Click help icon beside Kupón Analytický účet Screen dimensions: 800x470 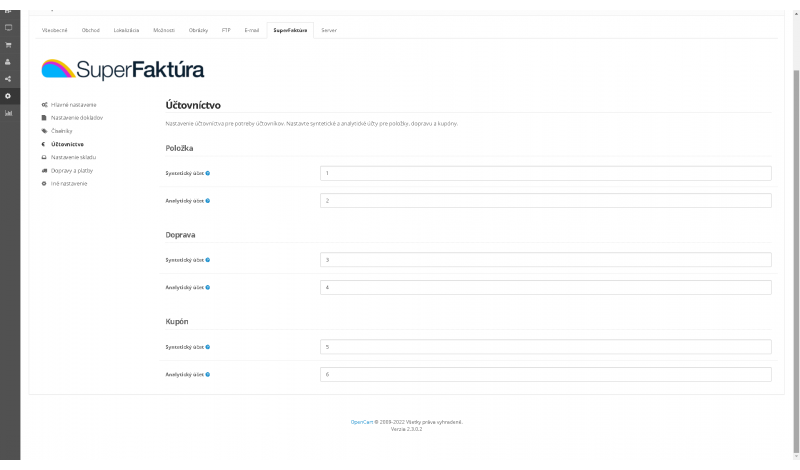(208, 375)
